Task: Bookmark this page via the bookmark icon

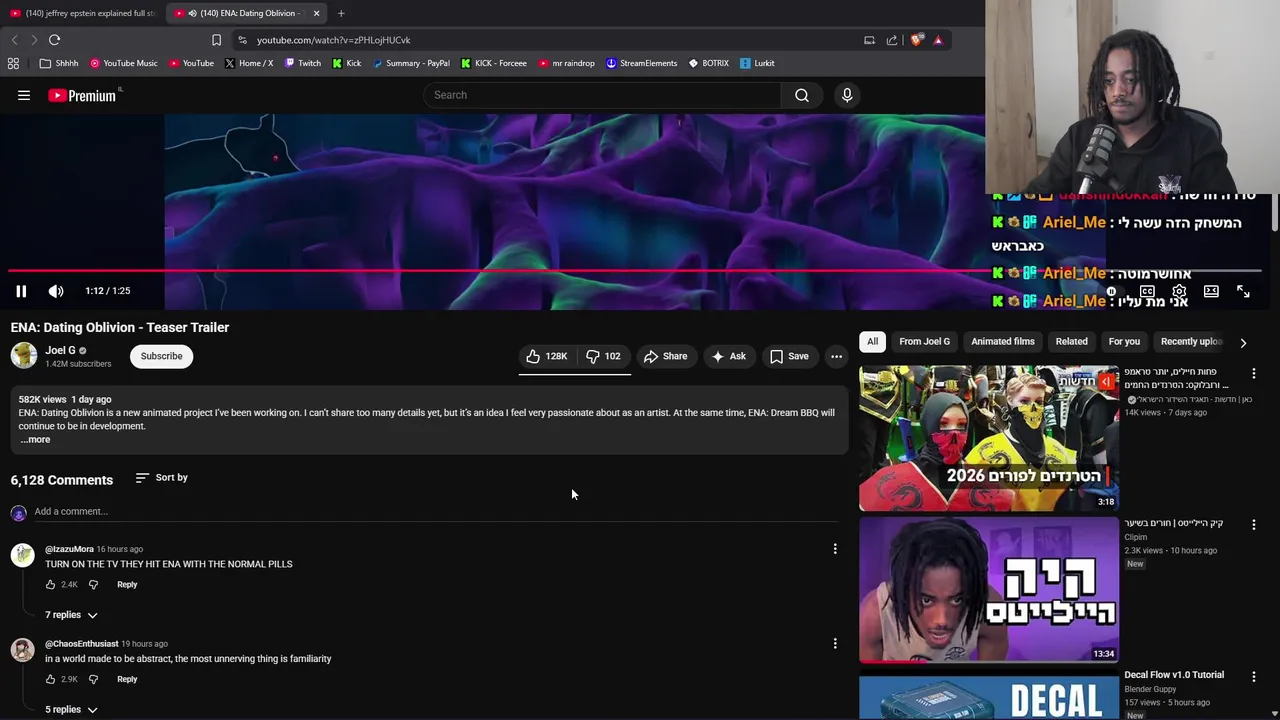Action: point(216,40)
